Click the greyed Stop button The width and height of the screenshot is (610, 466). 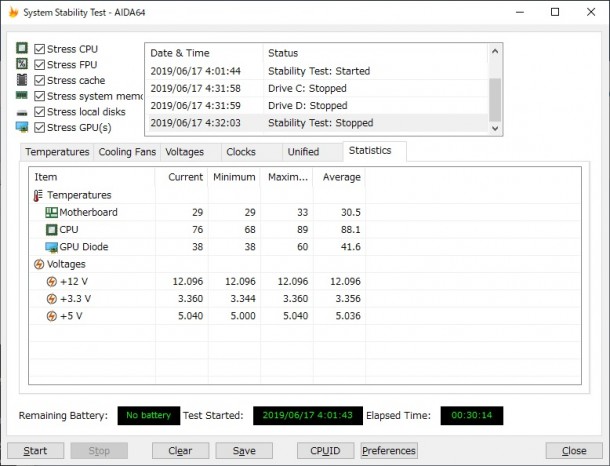click(99, 451)
